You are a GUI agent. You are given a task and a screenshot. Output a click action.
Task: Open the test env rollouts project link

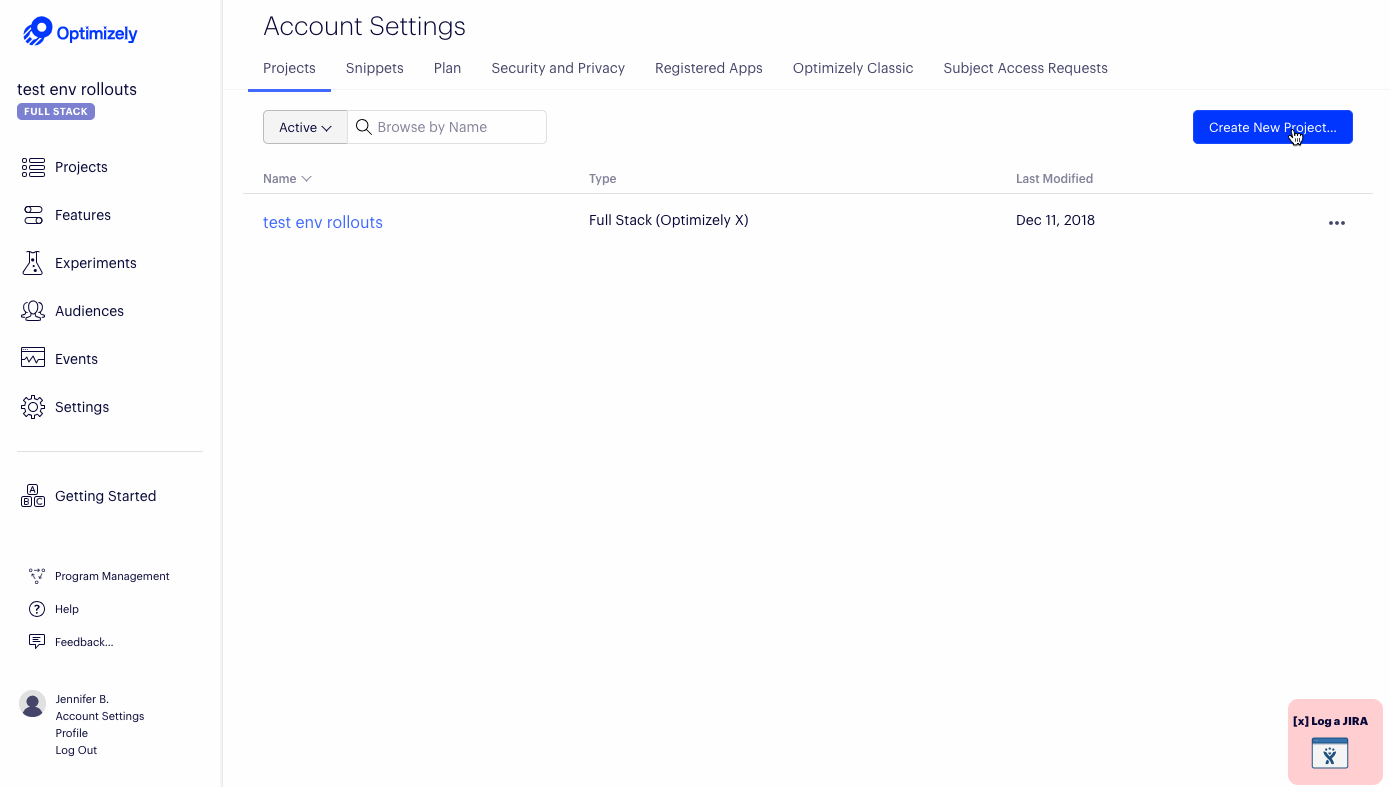323,222
